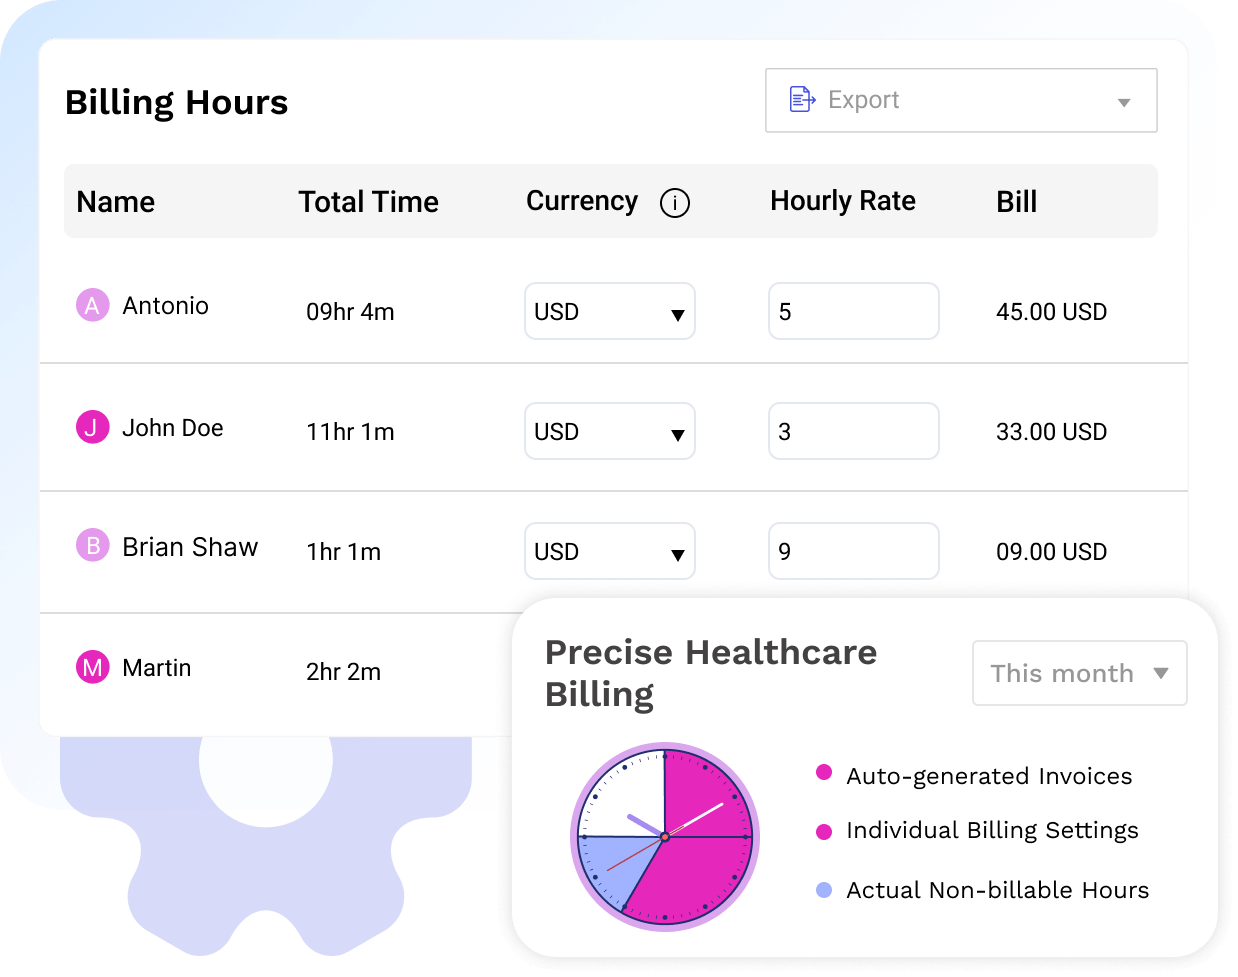Viewport: 1238px width, 977px height.
Task: Click the 09.00 USD bill amount
Action: pyautogui.click(x=1052, y=552)
